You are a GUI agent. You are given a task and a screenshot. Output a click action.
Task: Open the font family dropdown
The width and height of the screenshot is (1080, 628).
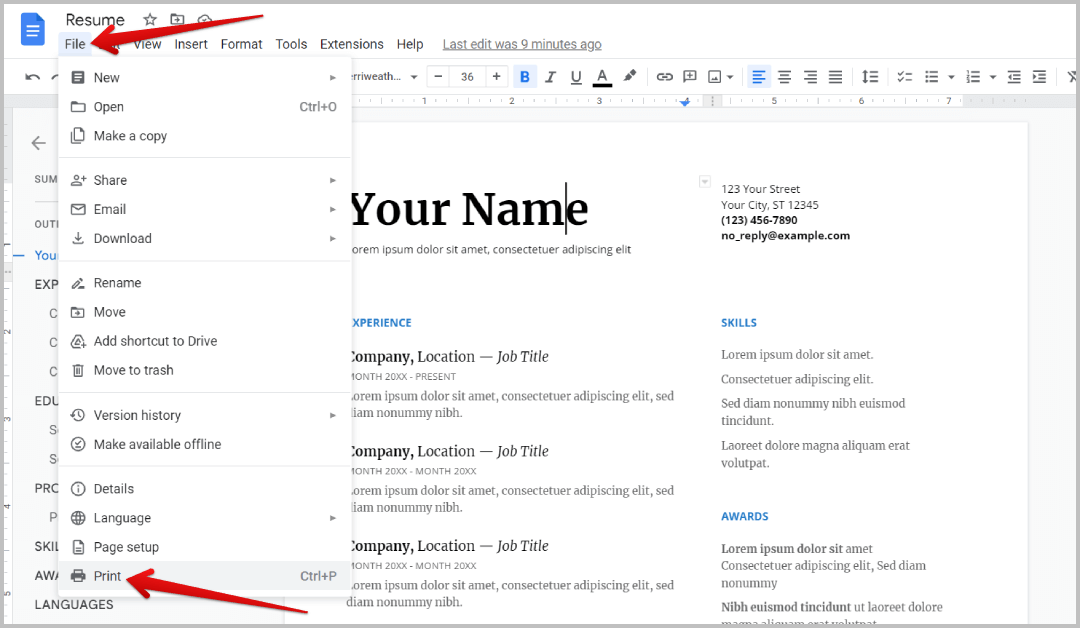click(382, 77)
